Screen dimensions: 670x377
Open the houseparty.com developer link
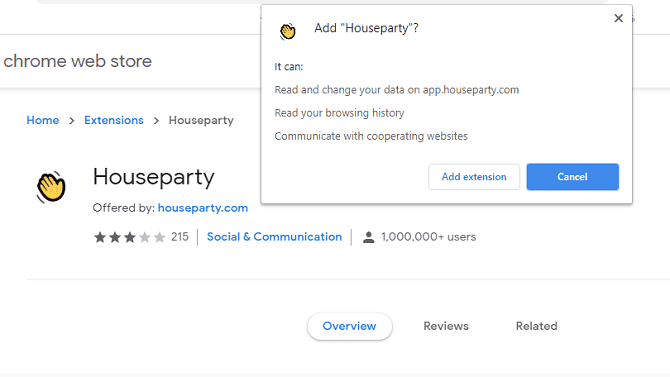tap(203, 208)
